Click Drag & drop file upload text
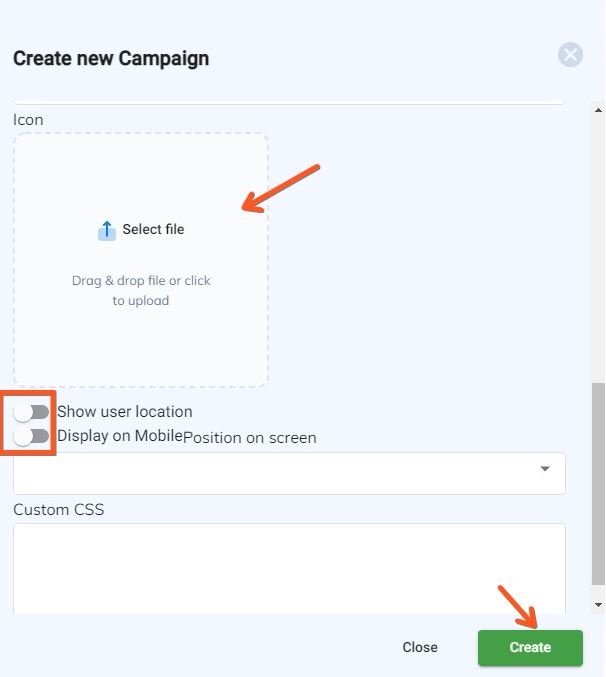 click(x=141, y=291)
